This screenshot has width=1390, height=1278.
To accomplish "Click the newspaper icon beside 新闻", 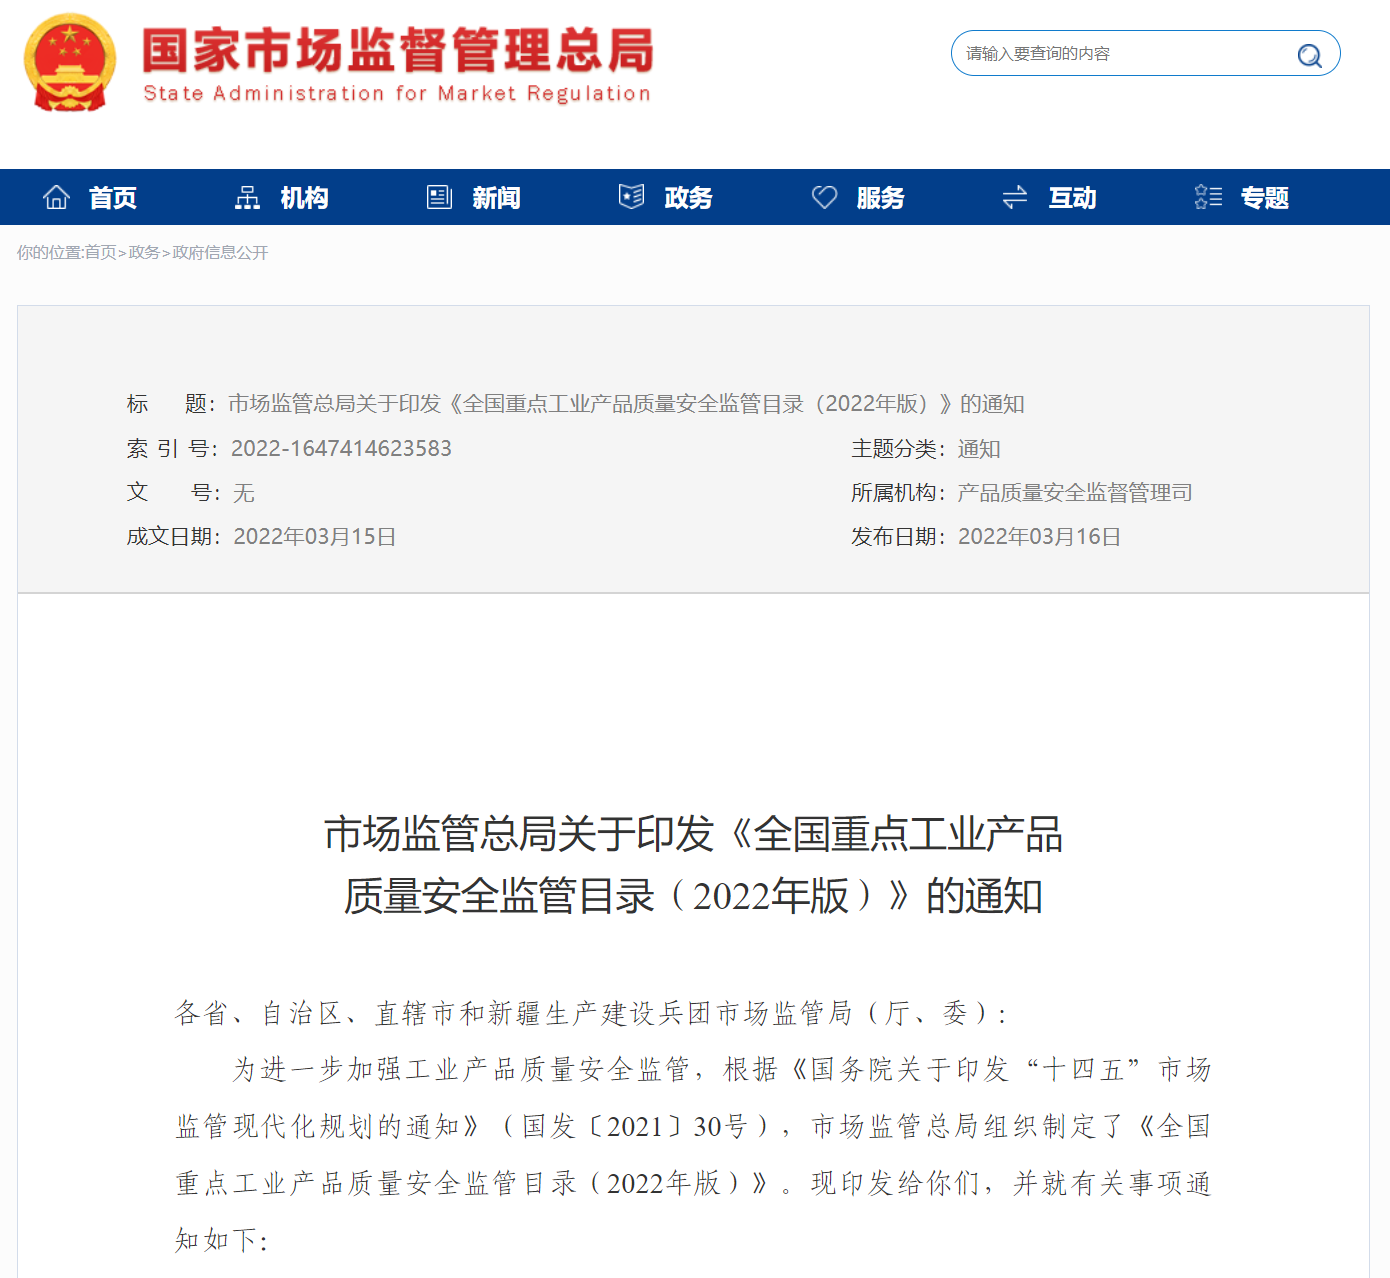I will tap(439, 198).
